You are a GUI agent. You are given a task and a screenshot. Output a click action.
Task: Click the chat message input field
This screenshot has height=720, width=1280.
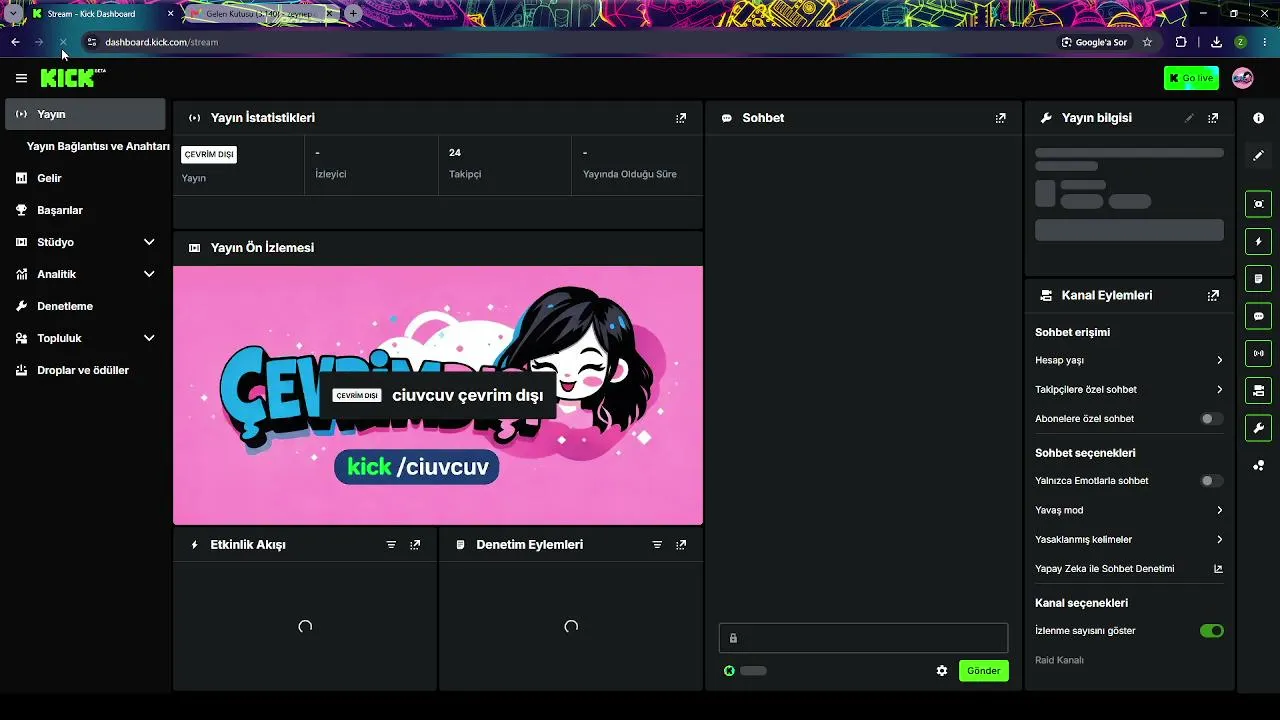863,639
